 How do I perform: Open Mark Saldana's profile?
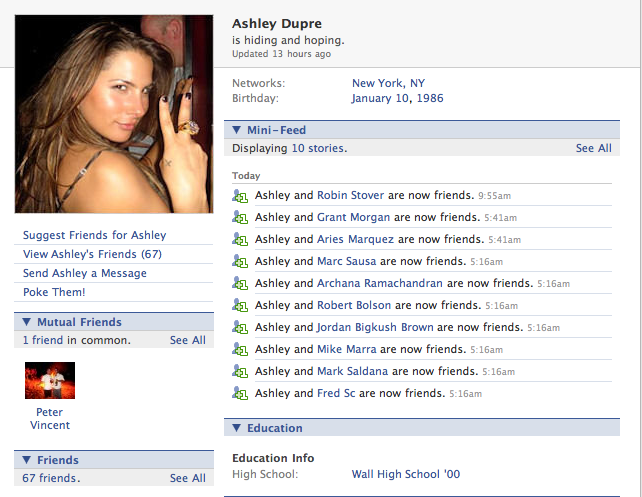coord(353,371)
